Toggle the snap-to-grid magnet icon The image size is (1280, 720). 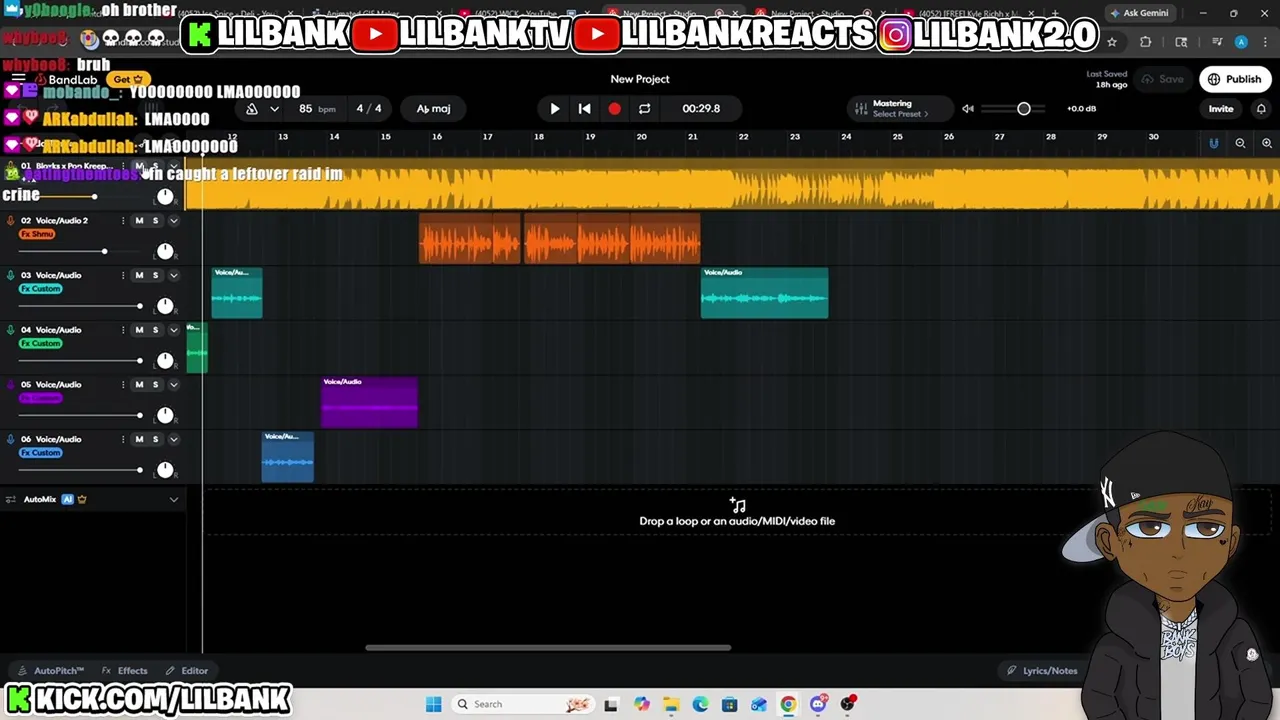(1213, 143)
